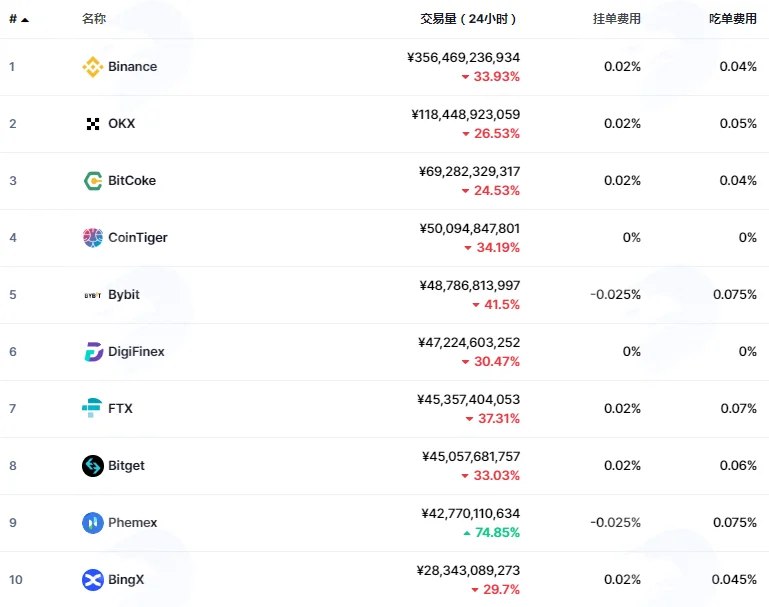Sort by 交易量（24小时）column header

click(469, 19)
